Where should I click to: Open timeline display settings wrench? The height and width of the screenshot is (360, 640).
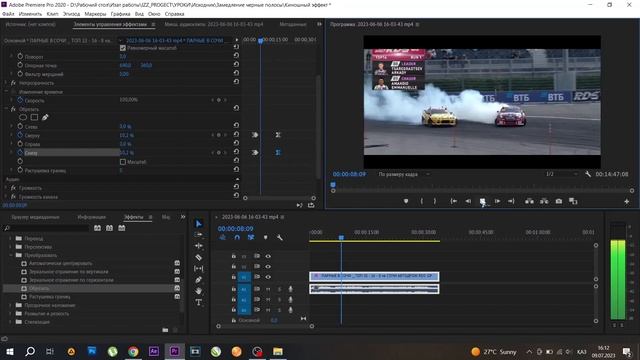coord(280,238)
